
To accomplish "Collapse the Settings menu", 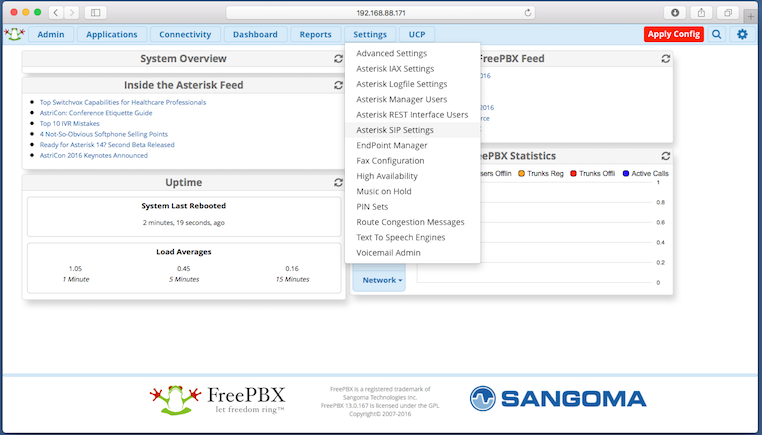I will pos(370,35).
